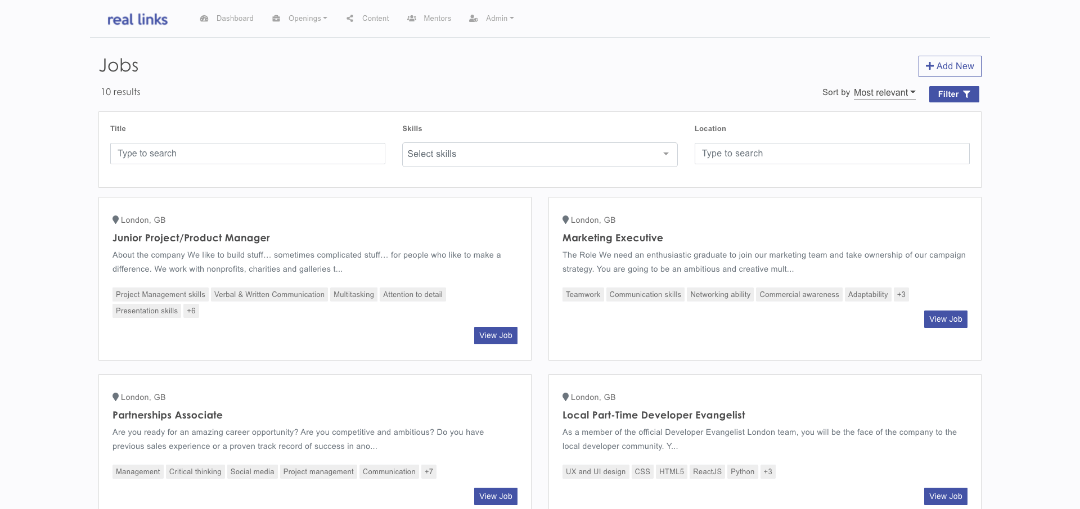Click the Mentors people icon
This screenshot has height=509, width=1080.
pos(412,19)
